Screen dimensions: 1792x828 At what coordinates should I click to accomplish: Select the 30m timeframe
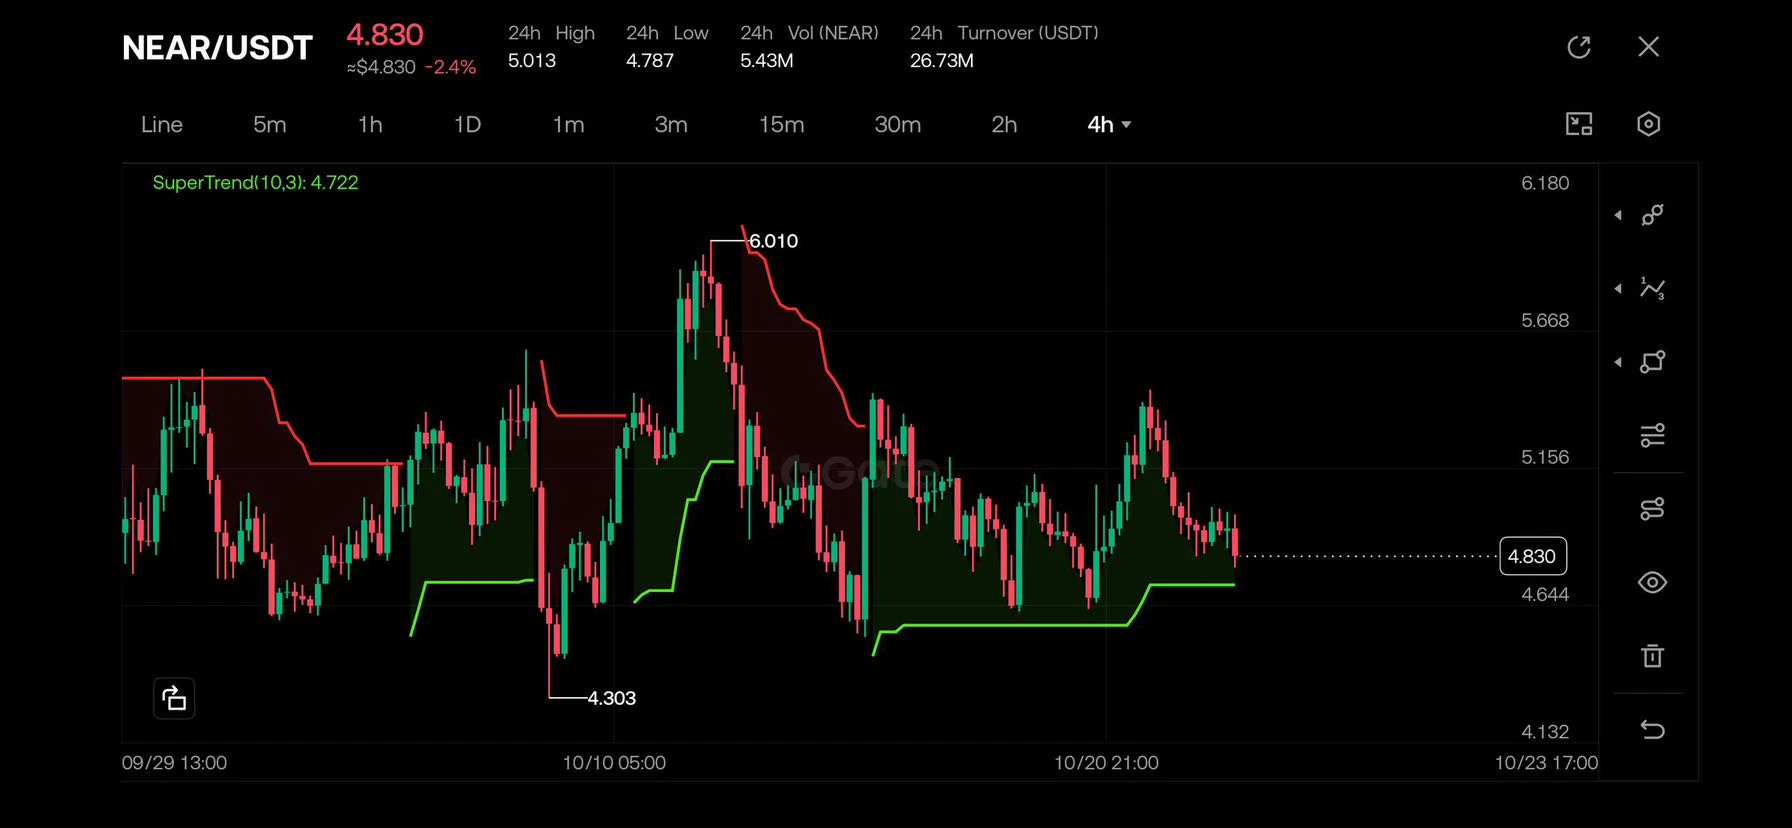coord(898,124)
